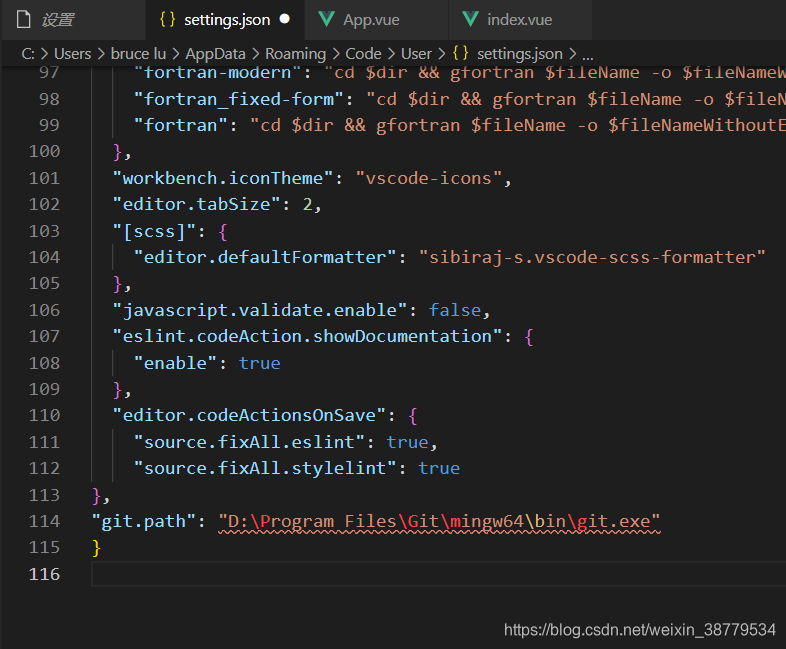Click the true value on line 108
This screenshot has height=649, width=786.
260,363
